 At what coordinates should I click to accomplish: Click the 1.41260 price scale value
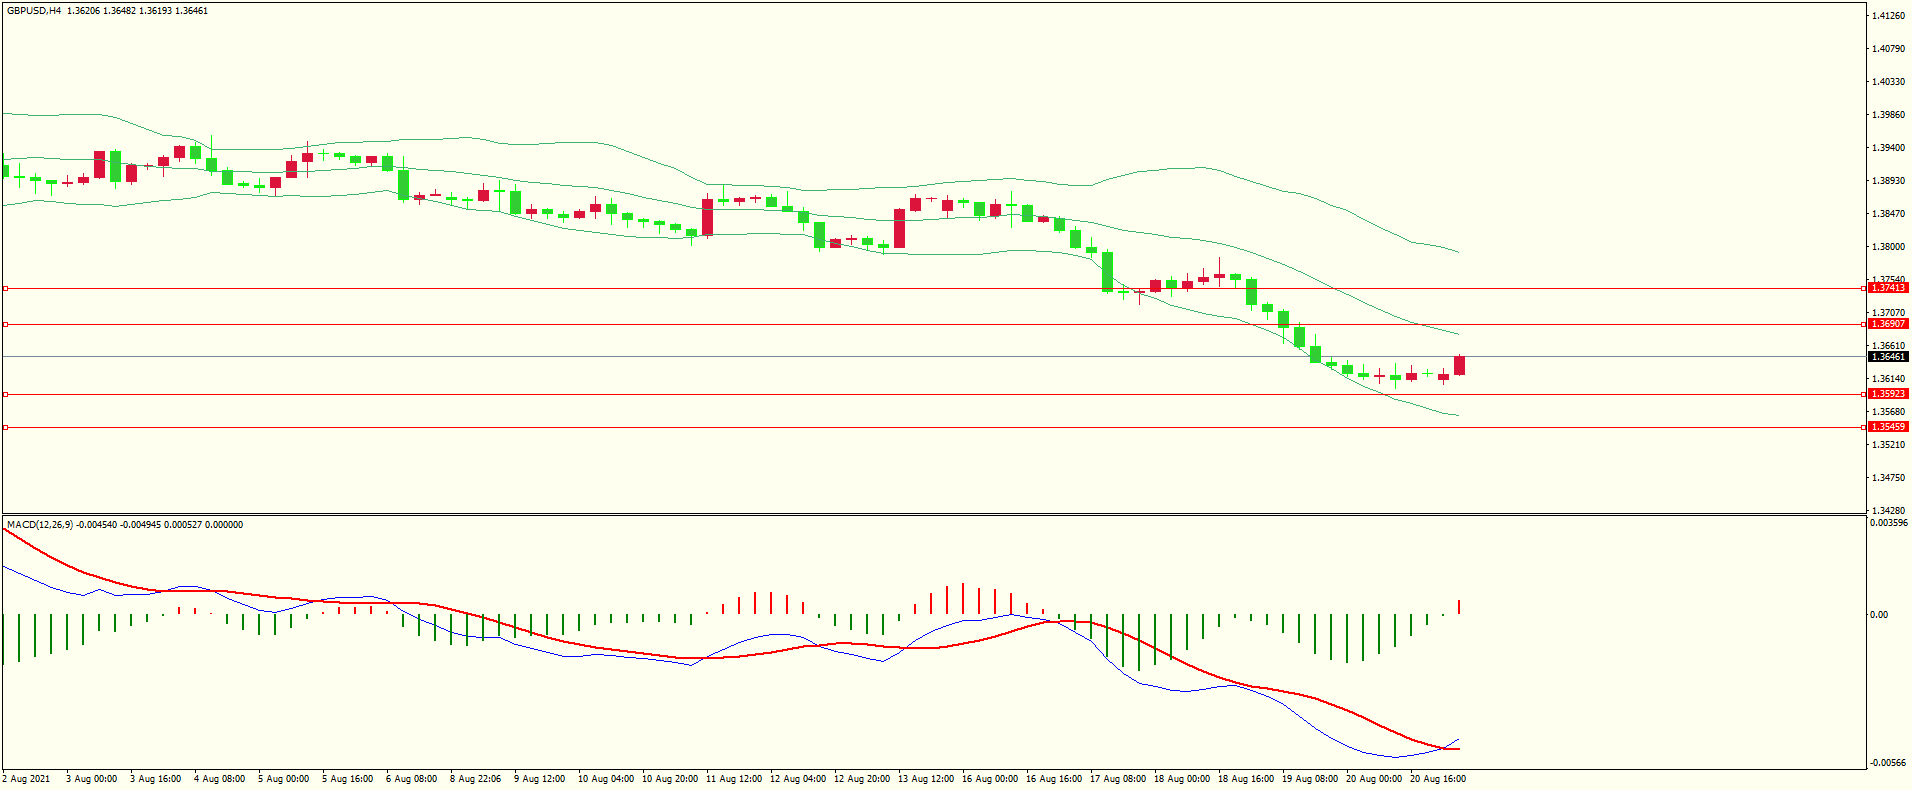point(1888,16)
